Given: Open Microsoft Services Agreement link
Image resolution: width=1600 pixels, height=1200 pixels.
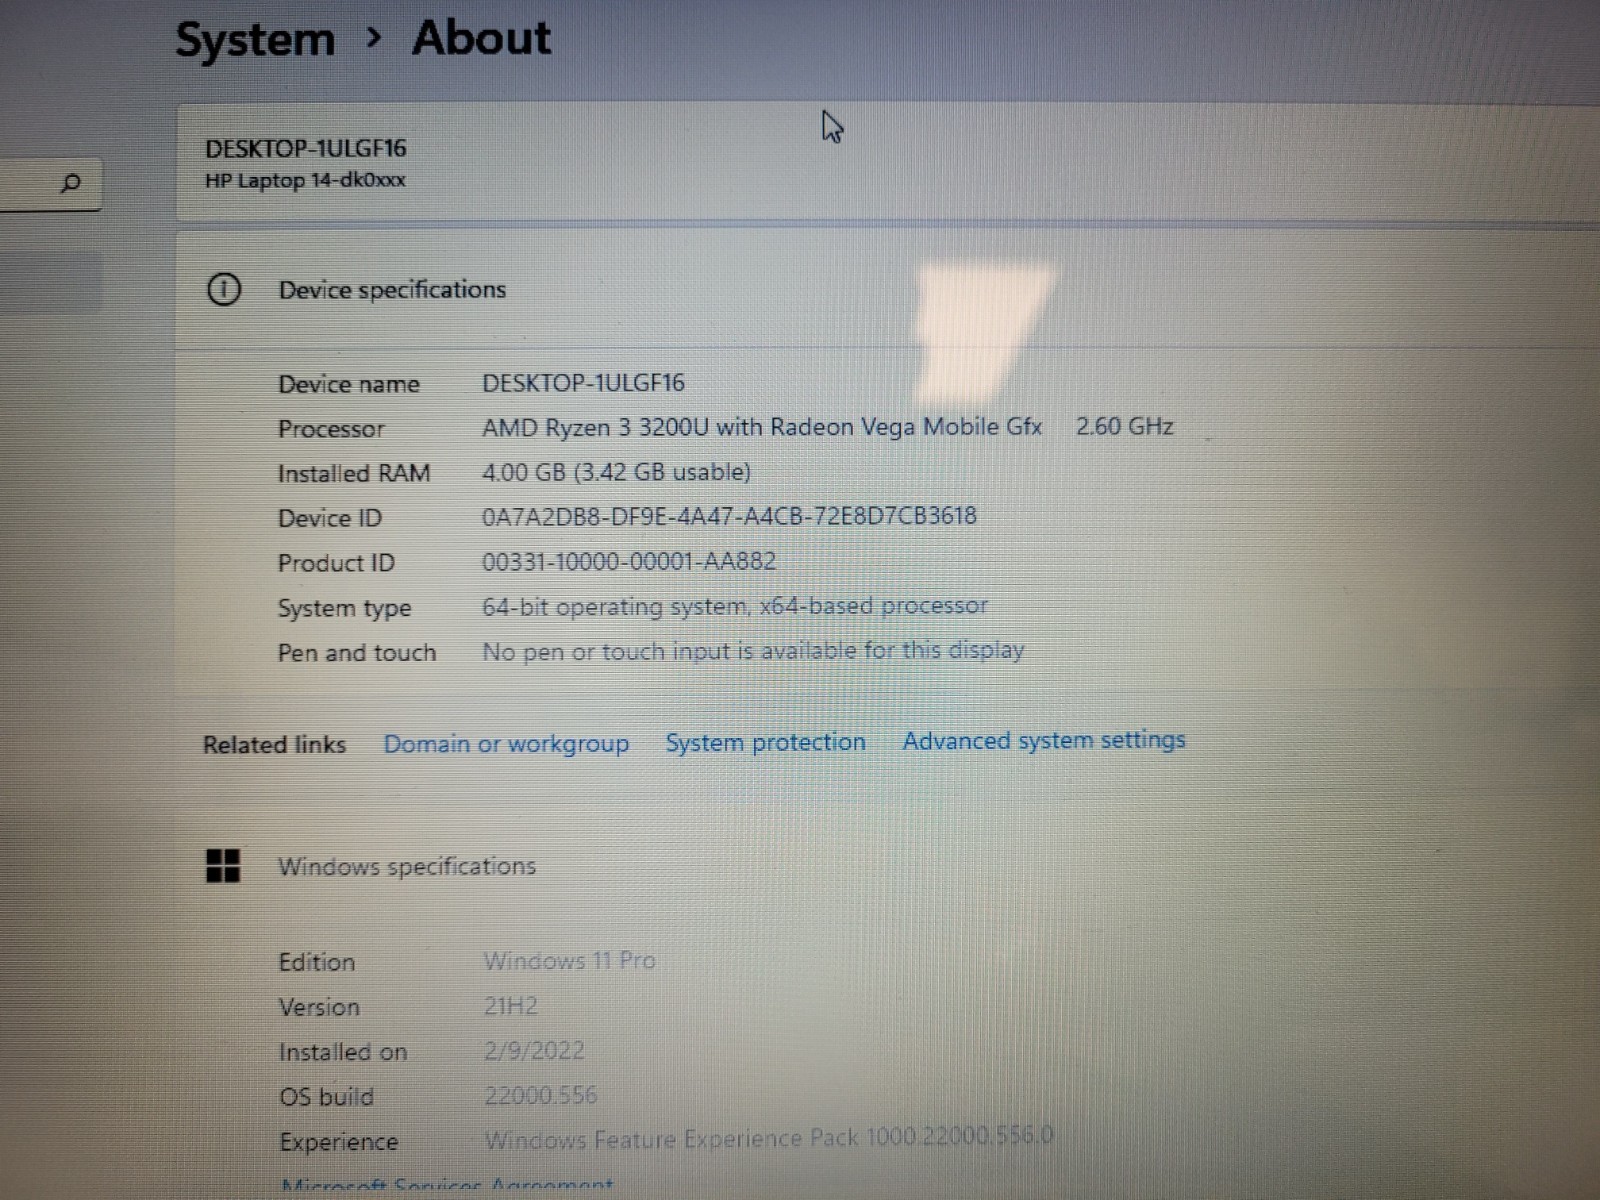Looking at the screenshot, I should [447, 1187].
